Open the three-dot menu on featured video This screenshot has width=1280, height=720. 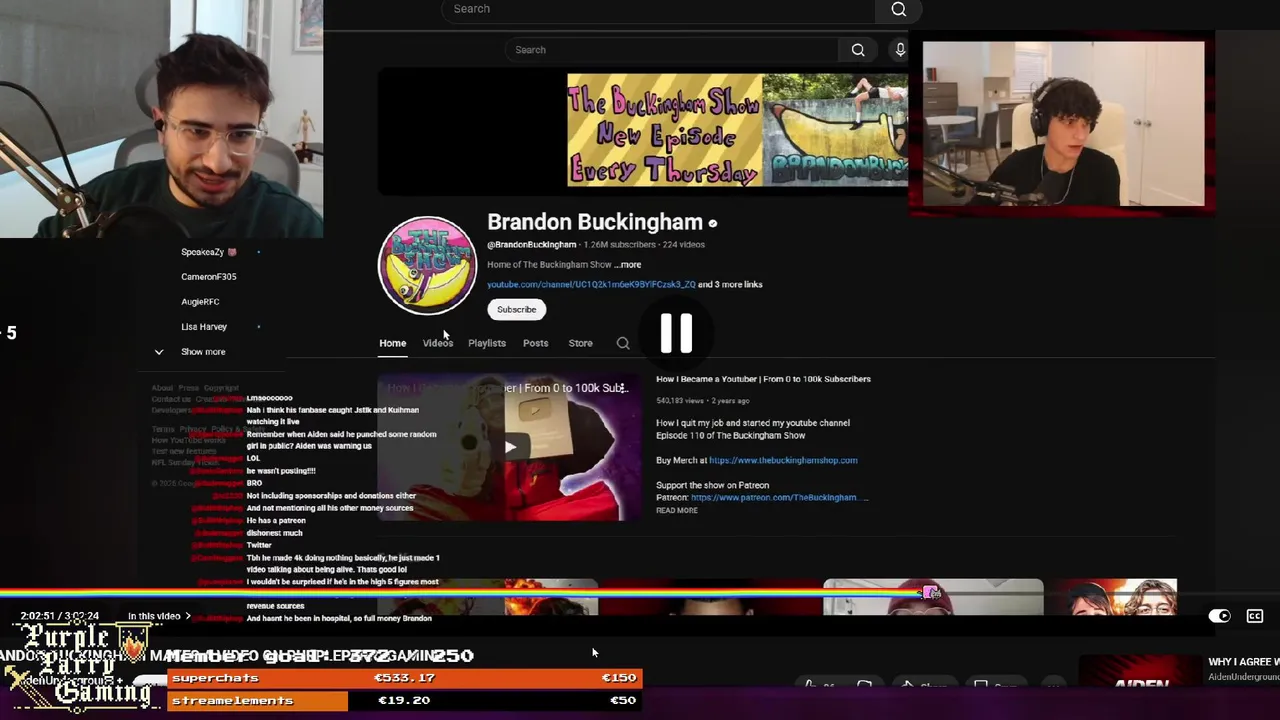[x=622, y=388]
